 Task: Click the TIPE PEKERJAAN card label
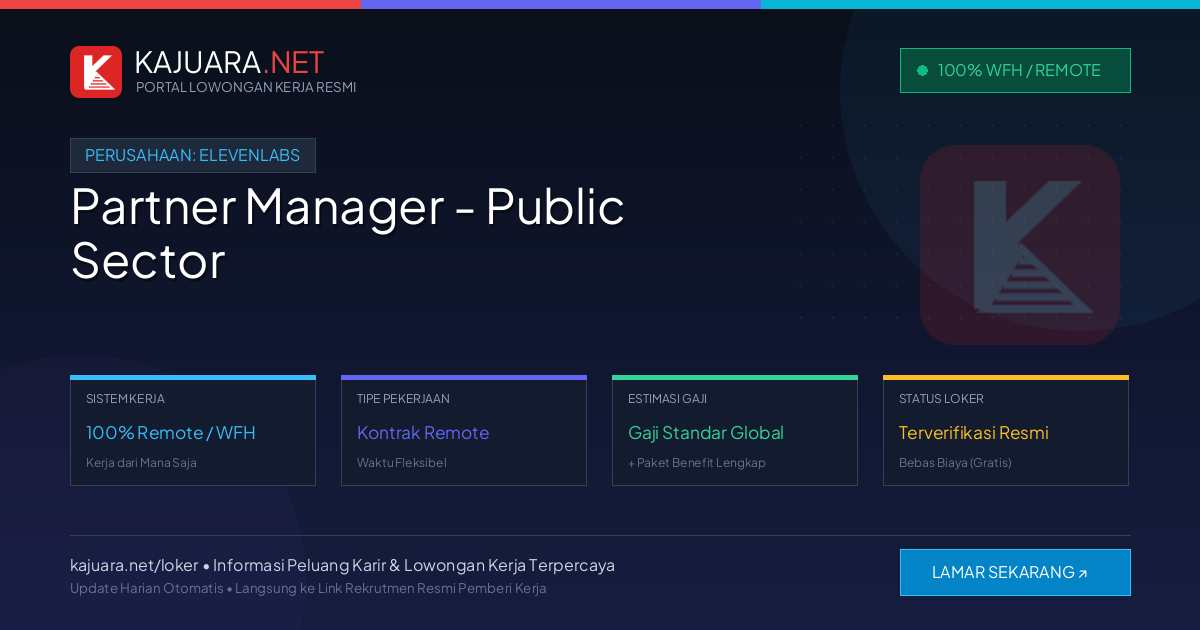tap(403, 398)
